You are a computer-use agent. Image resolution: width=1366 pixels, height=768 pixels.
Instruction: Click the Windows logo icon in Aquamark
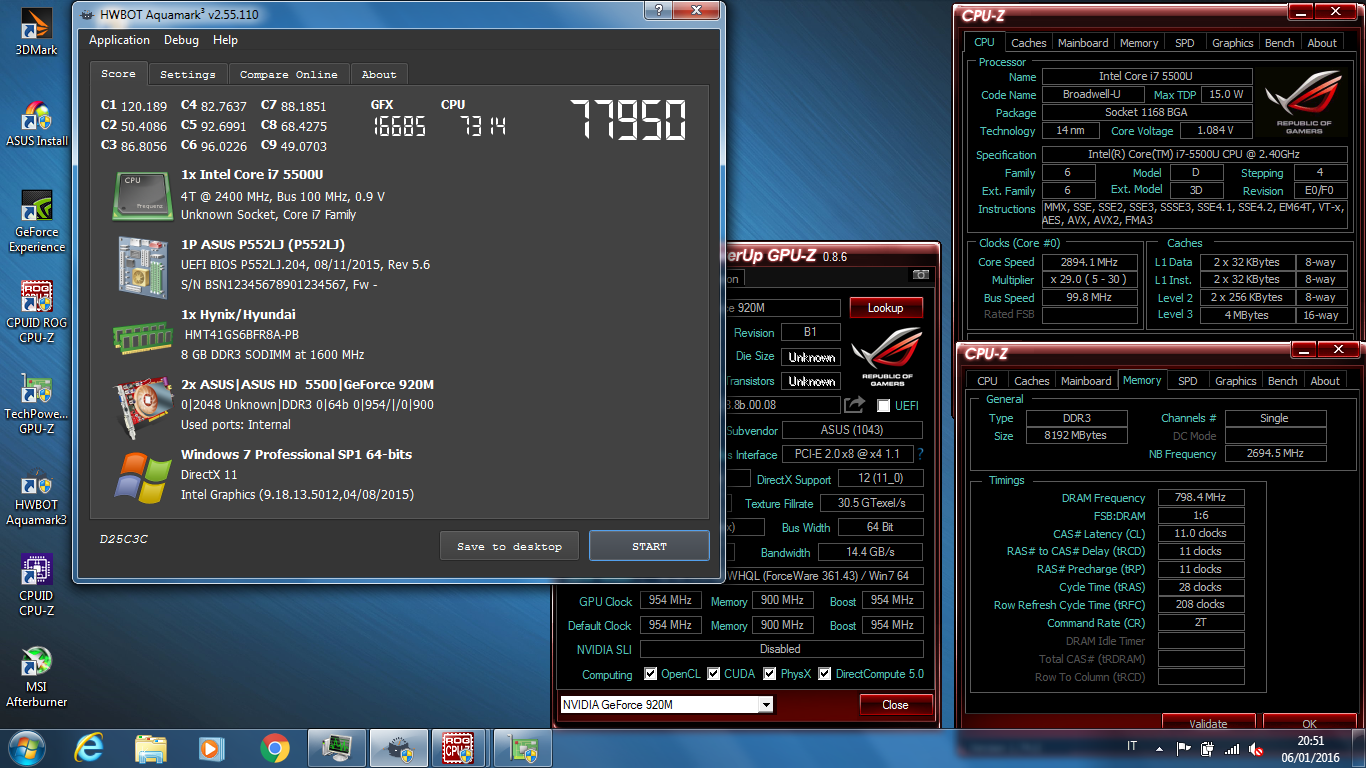tap(142, 477)
